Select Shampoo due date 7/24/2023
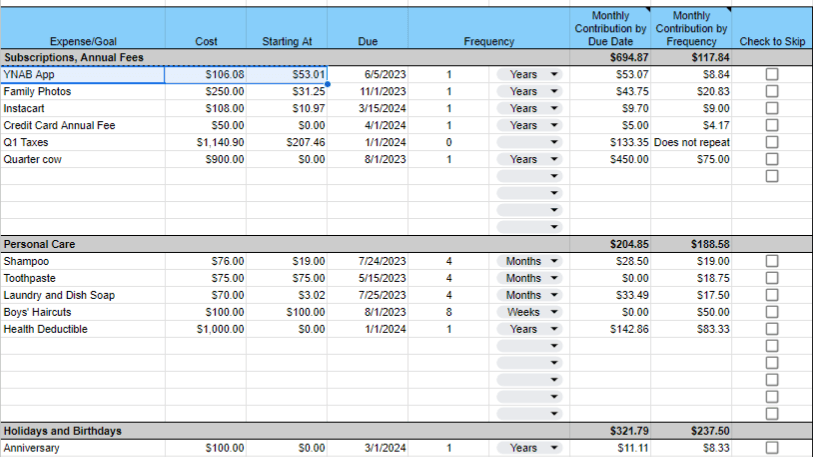This screenshot has height=457, width=813. click(x=368, y=261)
